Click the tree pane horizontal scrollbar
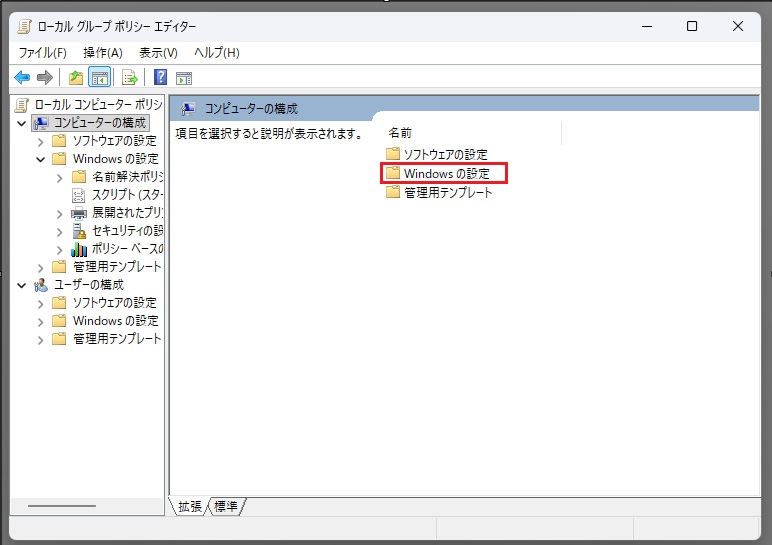The height and width of the screenshot is (545, 772). click(x=62, y=506)
